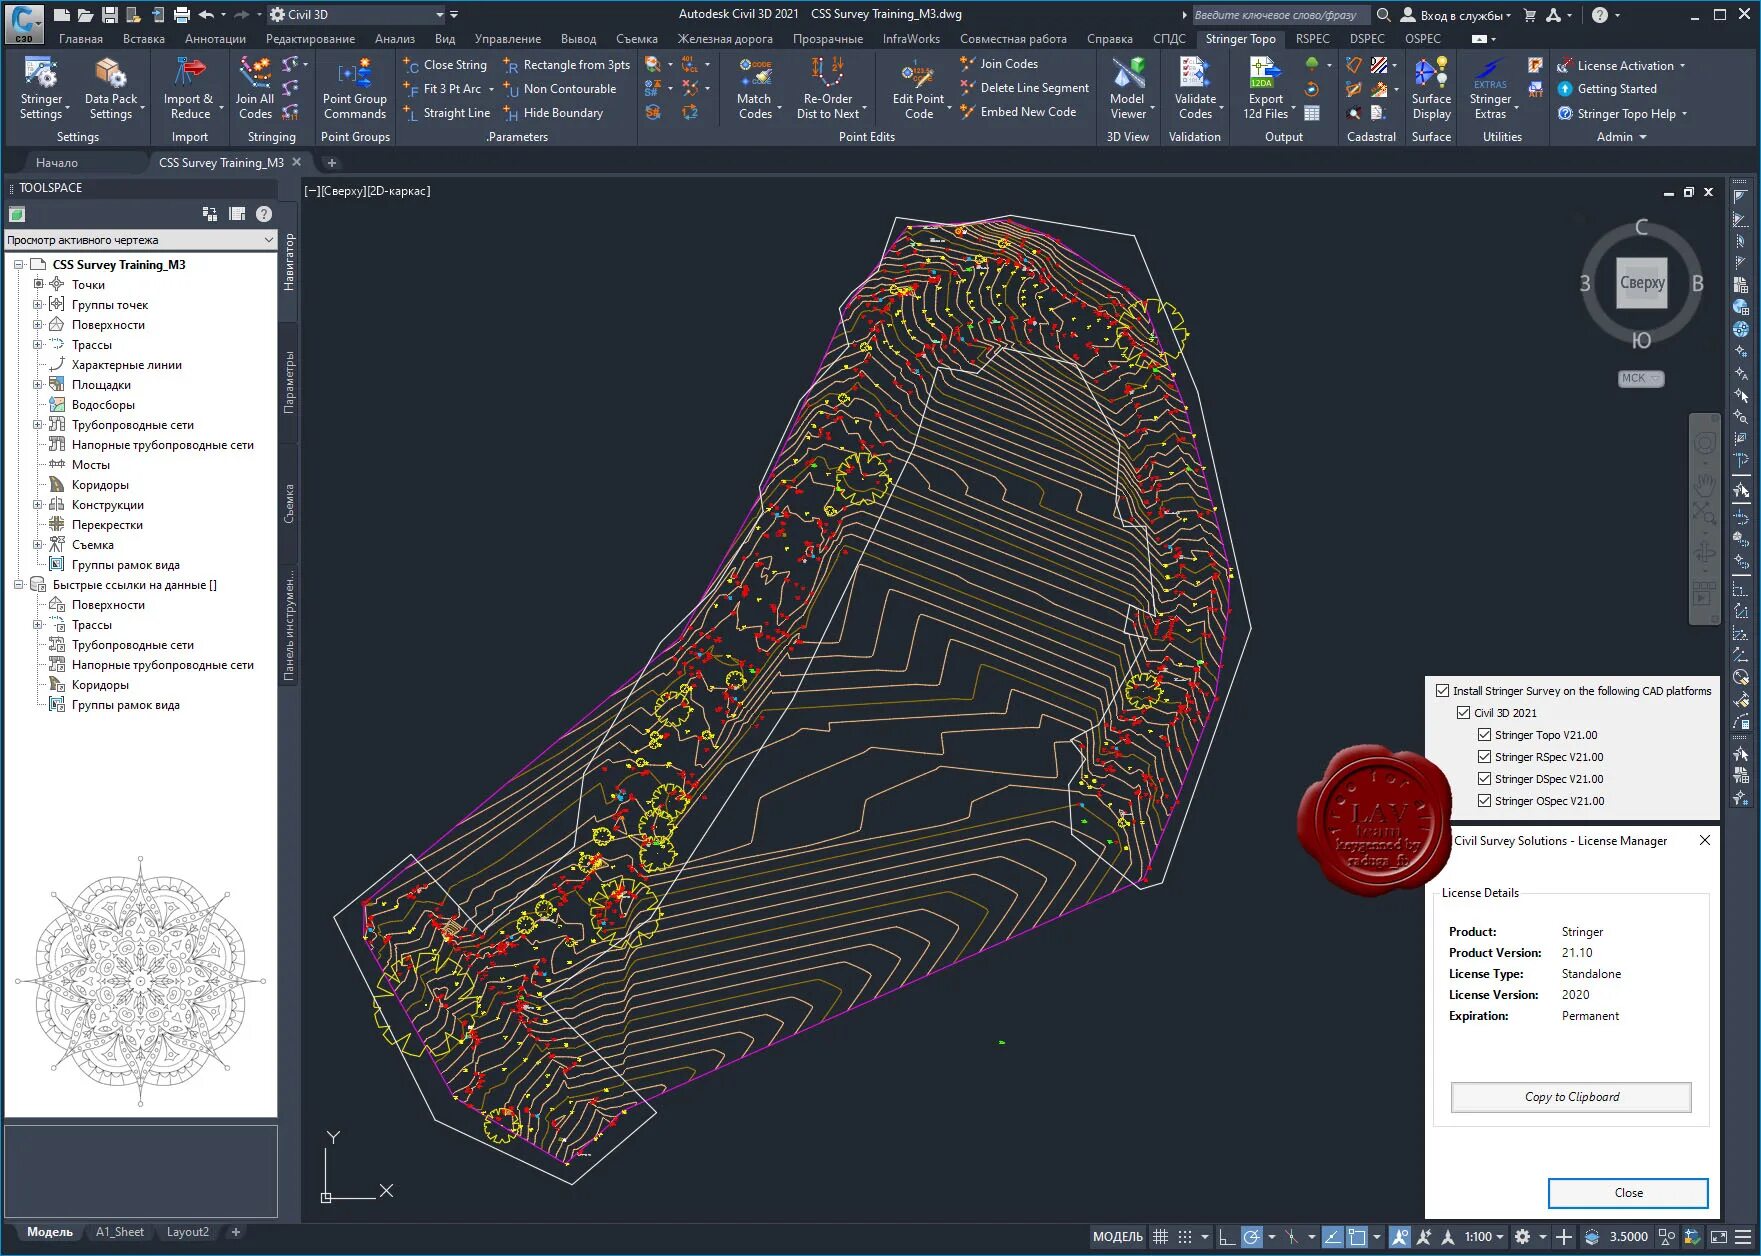Toggle the Civil 3D 2021 checkbox

pos(1463,713)
